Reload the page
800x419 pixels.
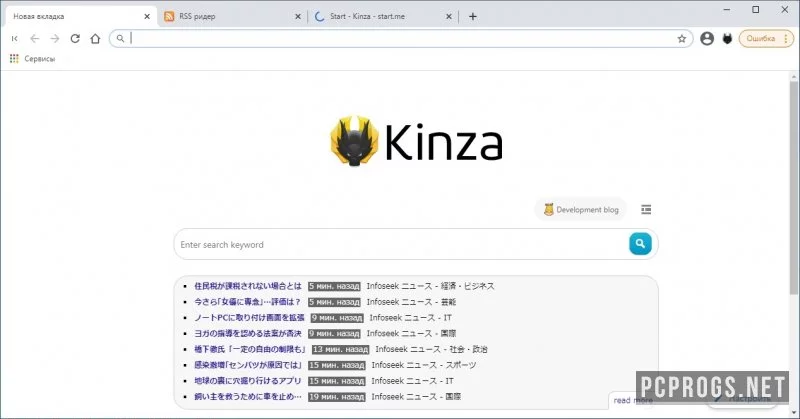click(75, 38)
